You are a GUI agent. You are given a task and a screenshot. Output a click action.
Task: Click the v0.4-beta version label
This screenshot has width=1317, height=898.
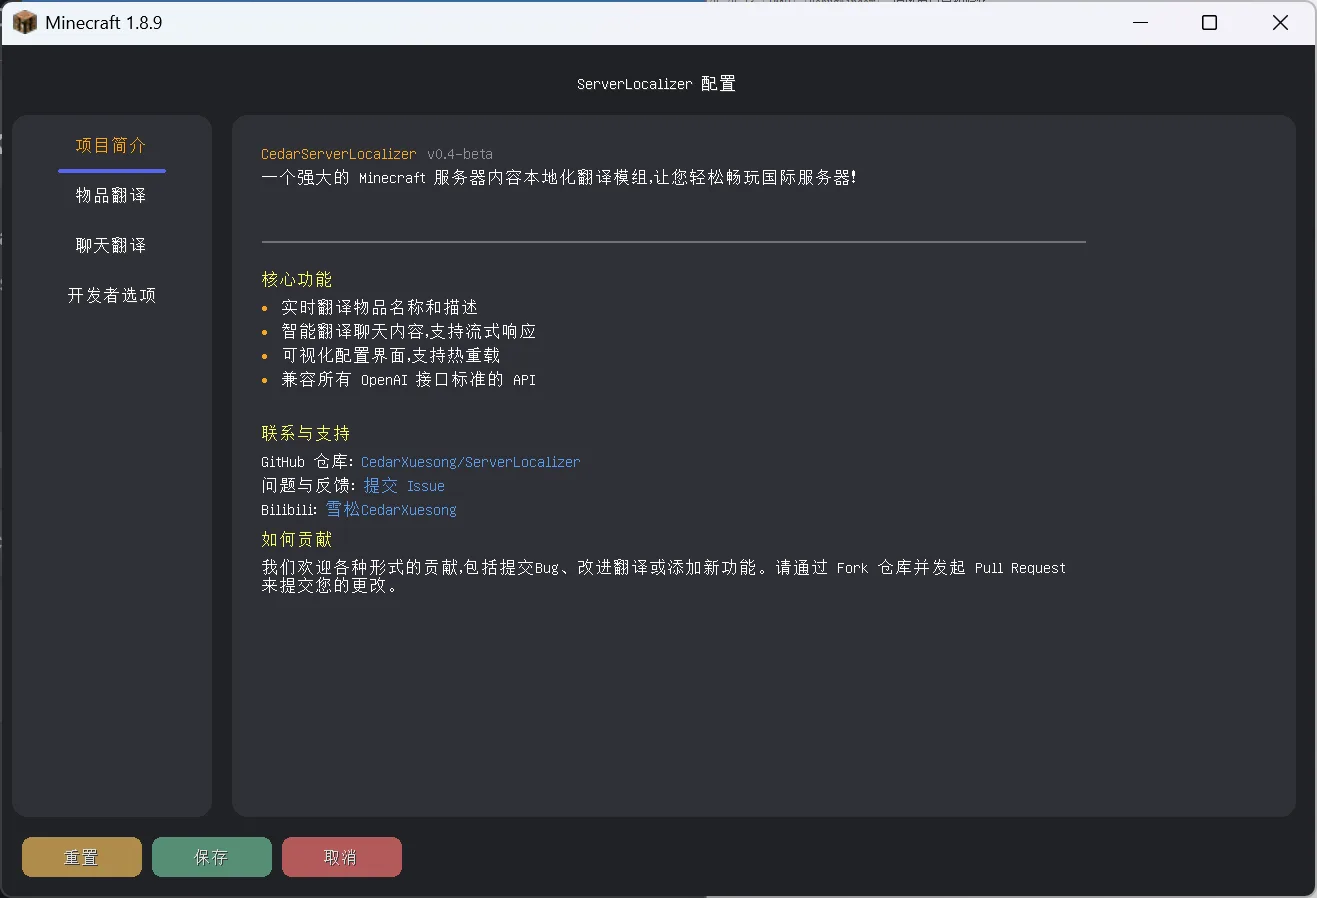[x=460, y=154]
